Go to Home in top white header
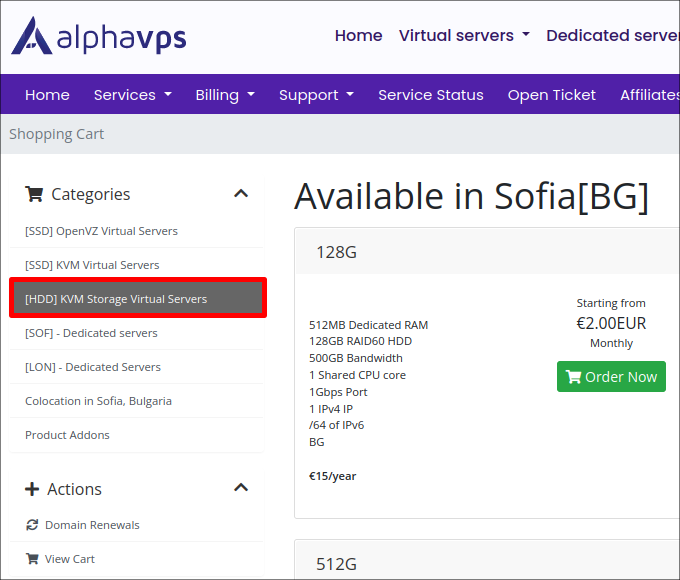Viewport: 680px width, 580px height. point(359,36)
